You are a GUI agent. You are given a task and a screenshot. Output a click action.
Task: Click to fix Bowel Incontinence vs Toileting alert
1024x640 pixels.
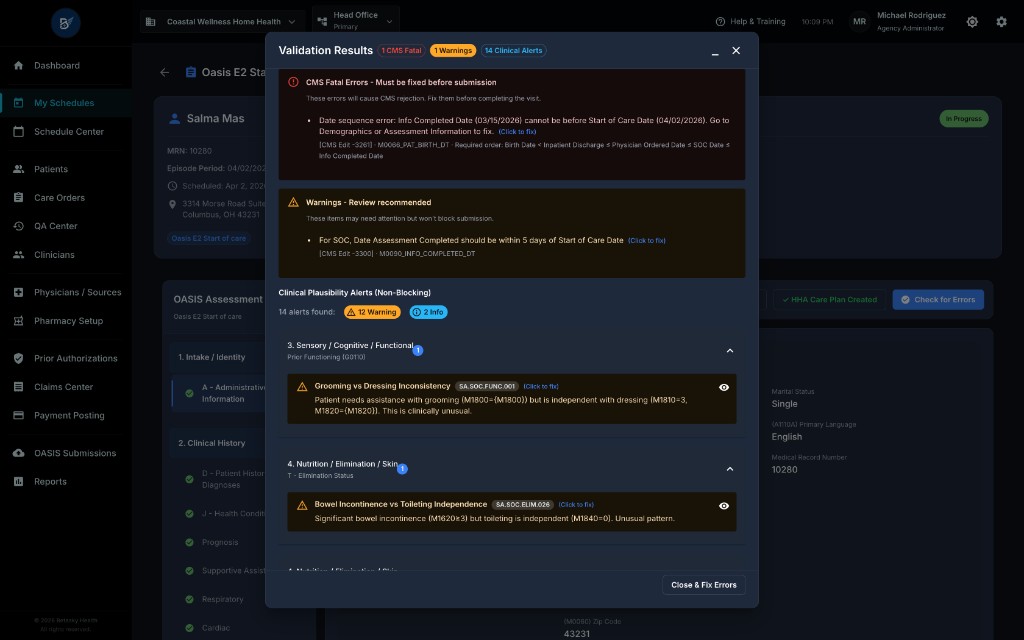click(576, 505)
